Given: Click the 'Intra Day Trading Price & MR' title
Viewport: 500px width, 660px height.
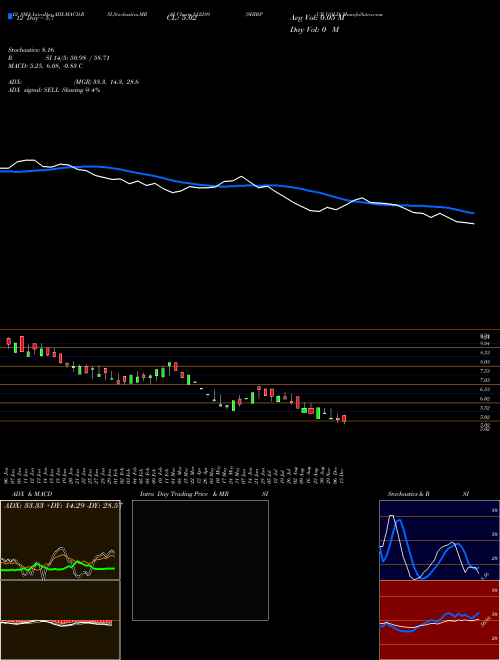Looking at the screenshot, I should tap(184, 494).
